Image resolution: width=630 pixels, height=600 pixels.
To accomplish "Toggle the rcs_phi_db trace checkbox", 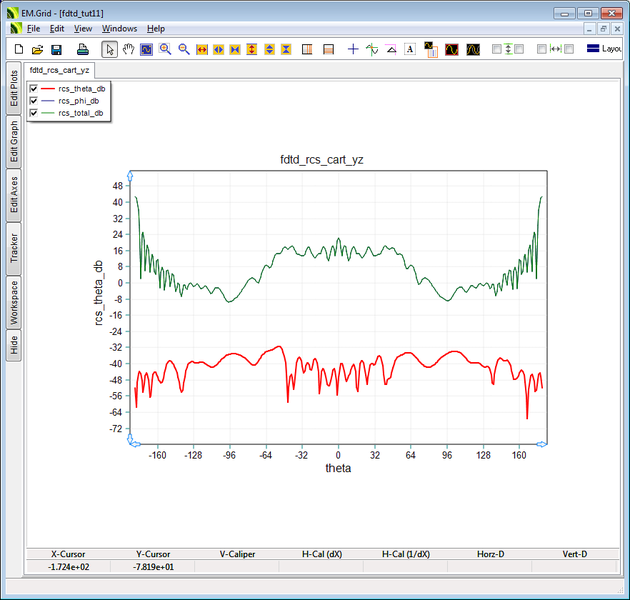I will click(x=34, y=101).
